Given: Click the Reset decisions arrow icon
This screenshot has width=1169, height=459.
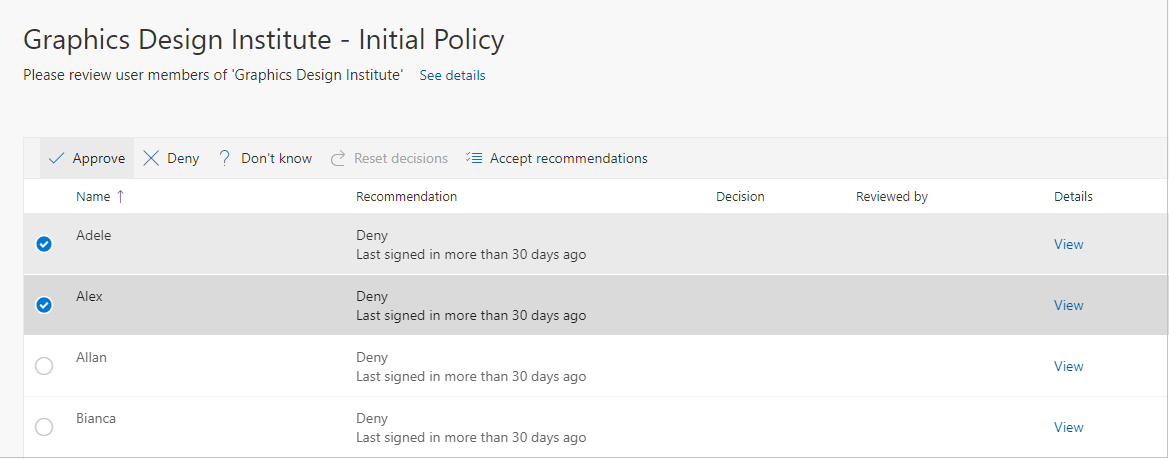Looking at the screenshot, I should pyautogui.click(x=338, y=158).
